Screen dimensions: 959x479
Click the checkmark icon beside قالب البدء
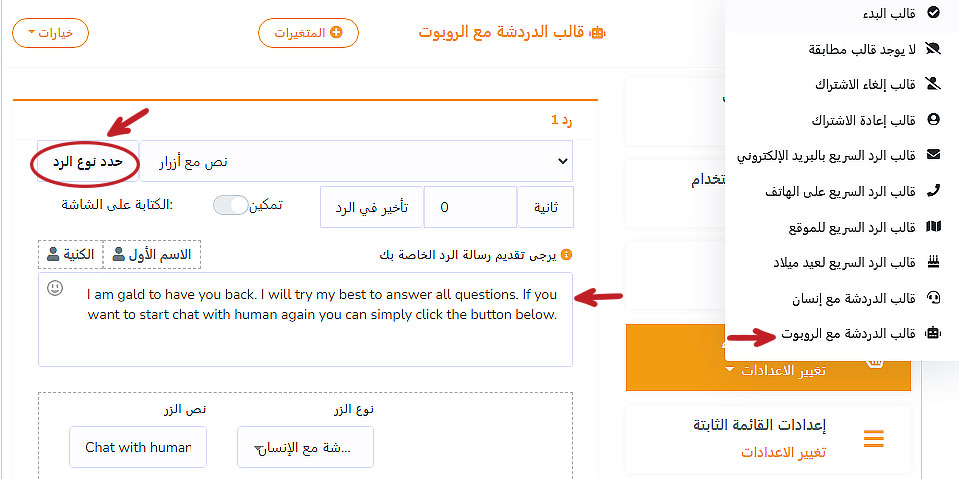(x=934, y=12)
